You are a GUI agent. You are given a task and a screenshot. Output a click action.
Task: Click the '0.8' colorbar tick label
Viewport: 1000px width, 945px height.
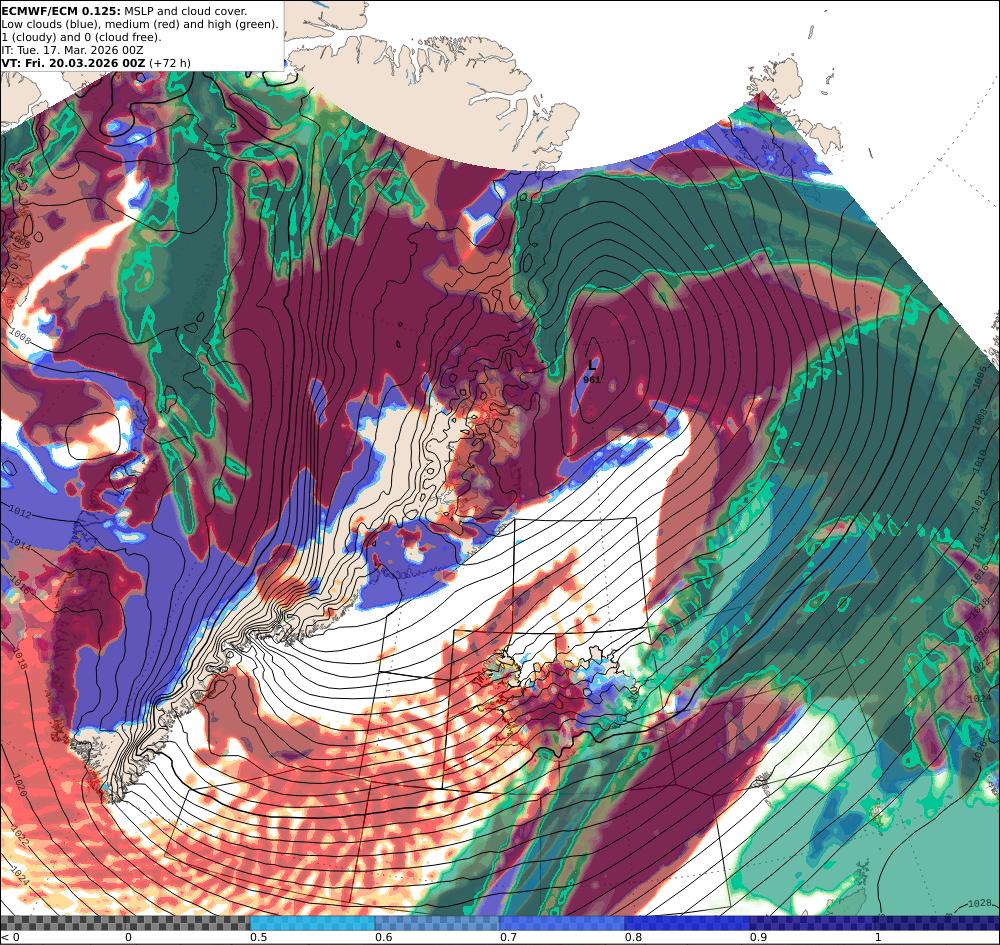tap(633, 937)
